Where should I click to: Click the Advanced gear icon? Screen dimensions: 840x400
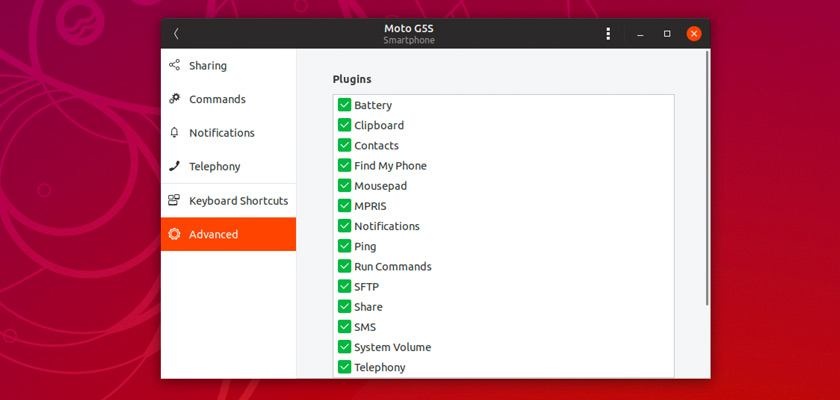pyautogui.click(x=174, y=234)
